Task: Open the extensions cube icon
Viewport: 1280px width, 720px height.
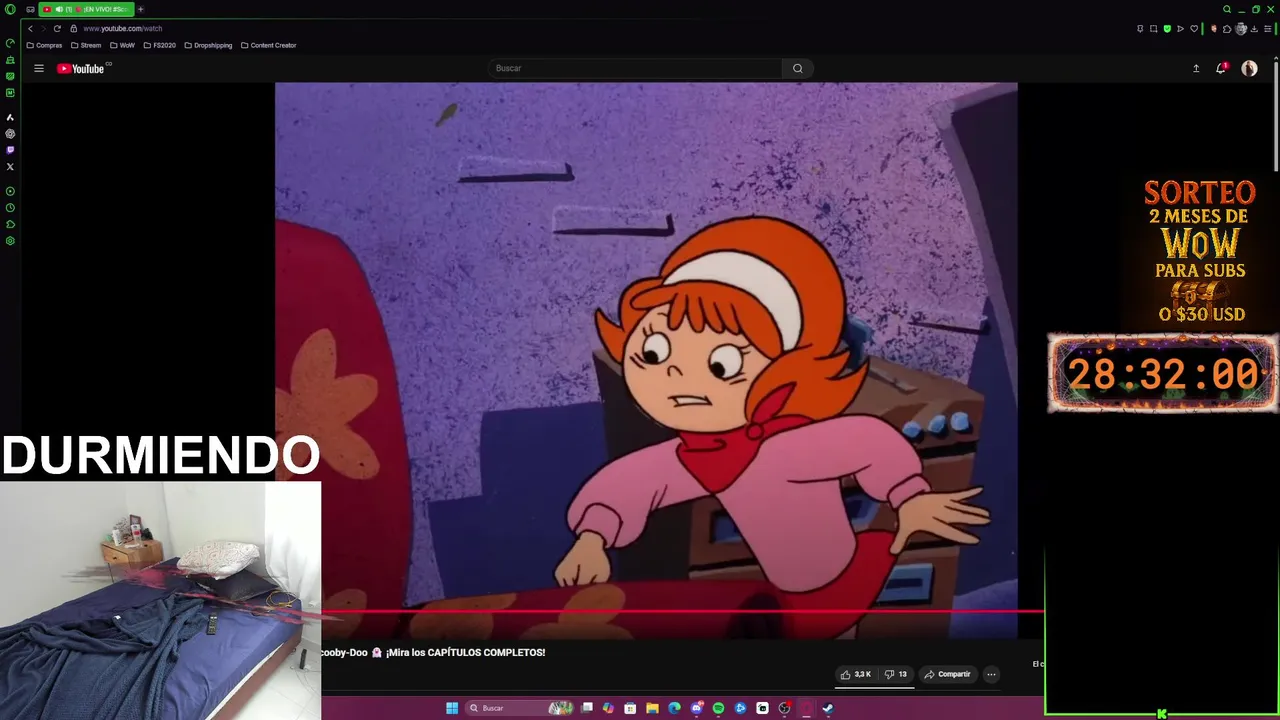Action: click(x=1227, y=28)
